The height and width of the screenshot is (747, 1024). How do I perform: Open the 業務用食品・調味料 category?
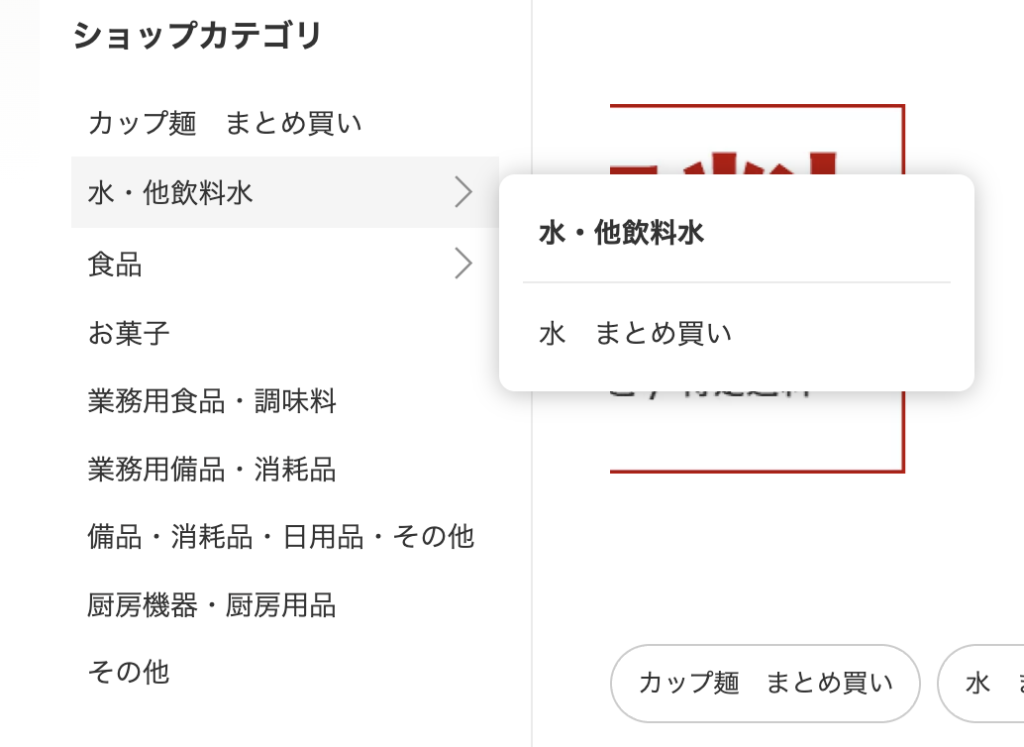pyautogui.click(x=212, y=401)
